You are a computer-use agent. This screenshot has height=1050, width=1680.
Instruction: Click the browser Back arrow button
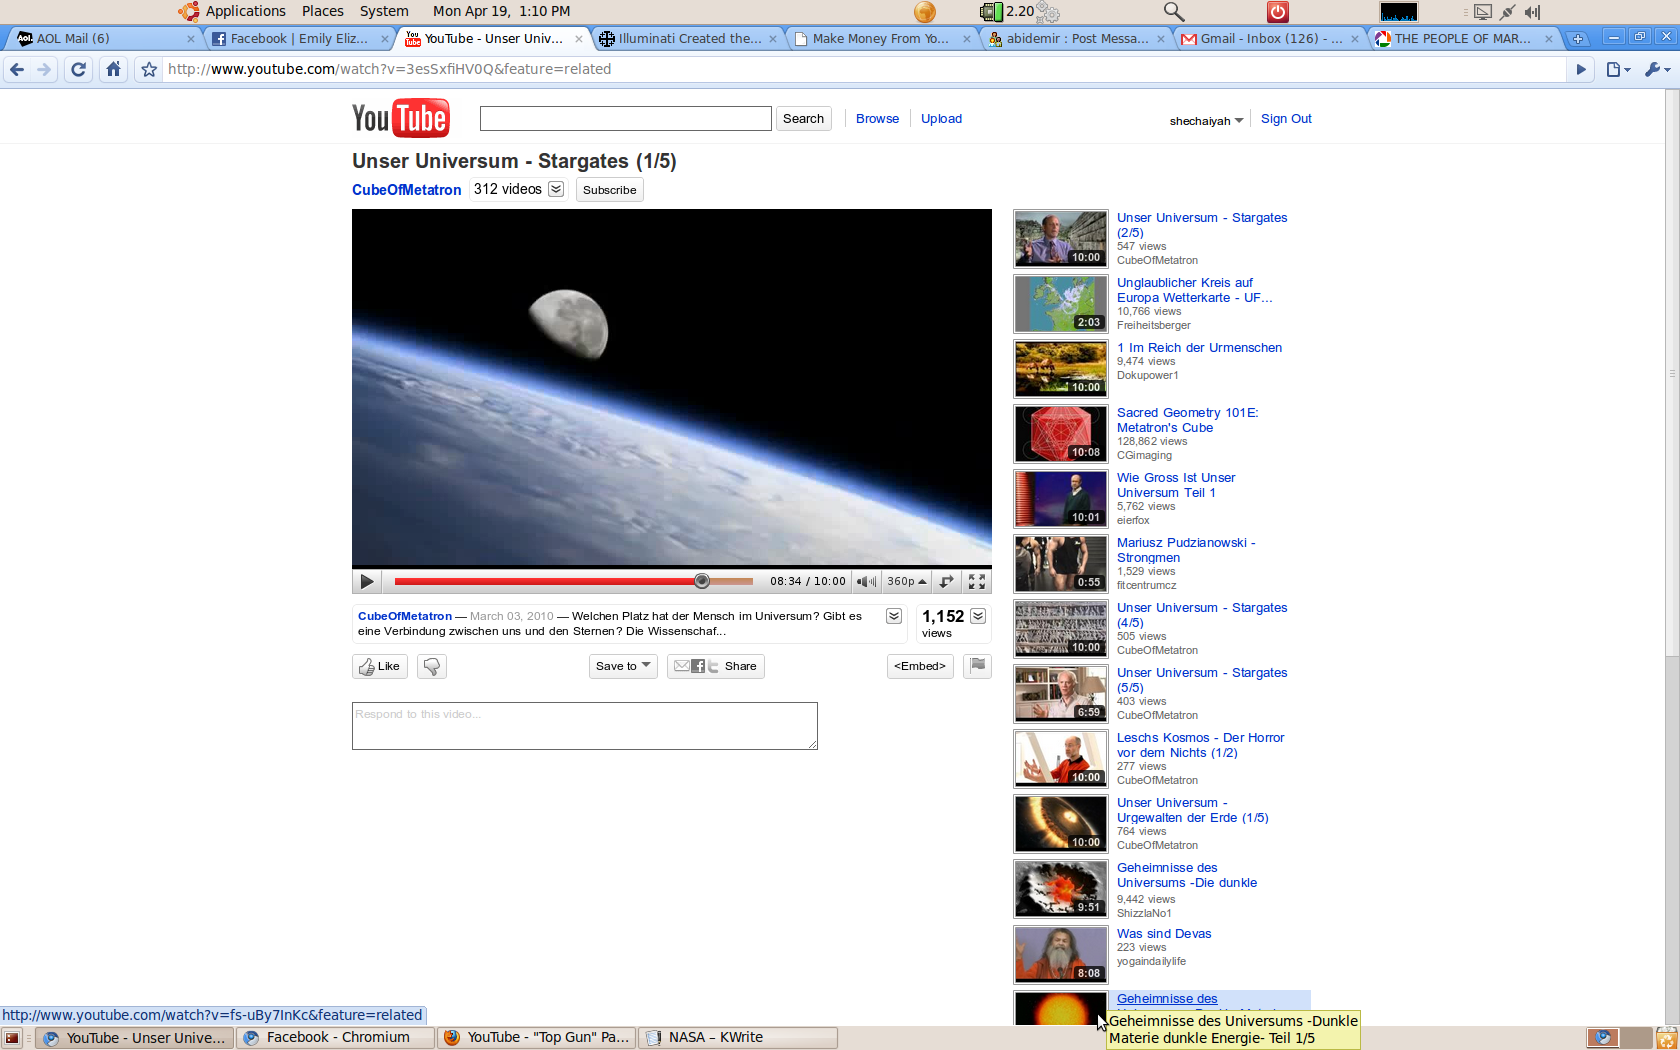click(16, 69)
